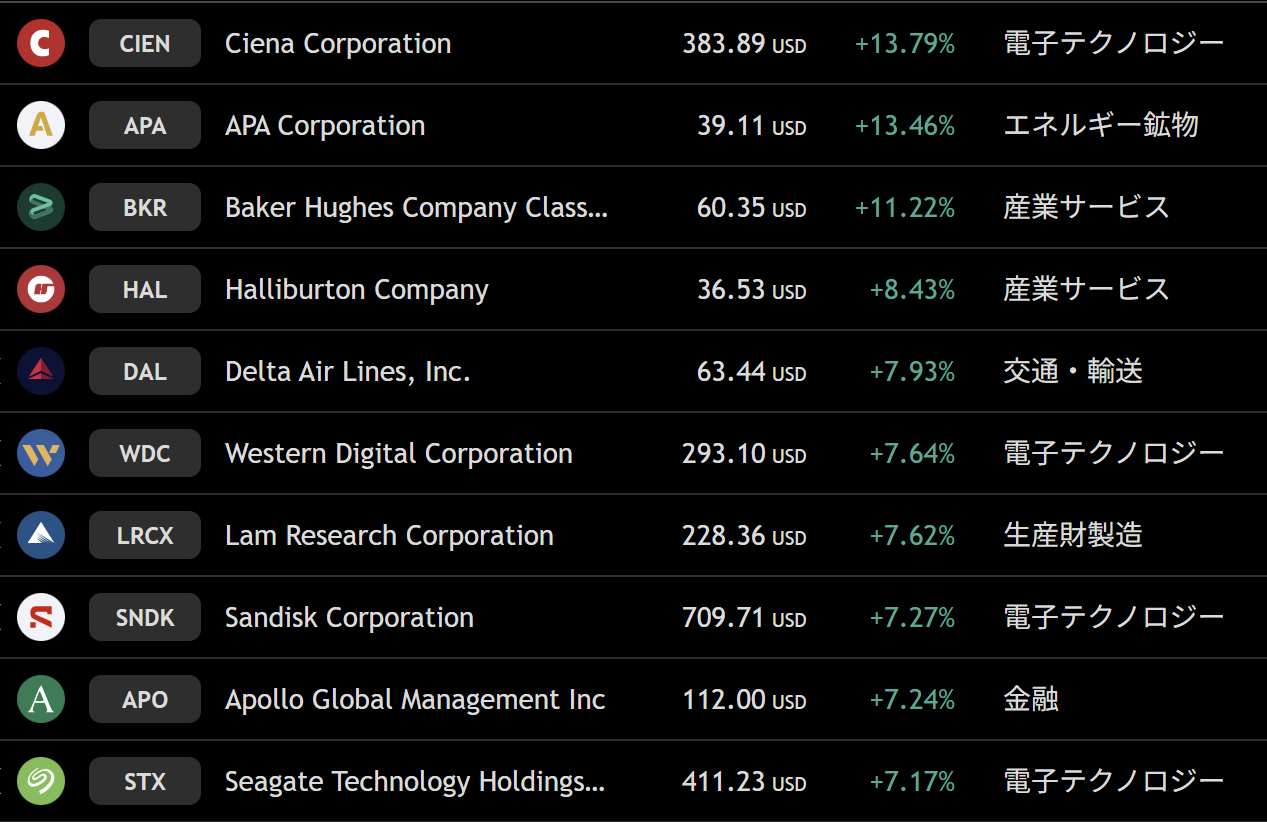Click the エネルギー鉱物 sector link for APA
The image size is (1267, 822).
(1100, 126)
